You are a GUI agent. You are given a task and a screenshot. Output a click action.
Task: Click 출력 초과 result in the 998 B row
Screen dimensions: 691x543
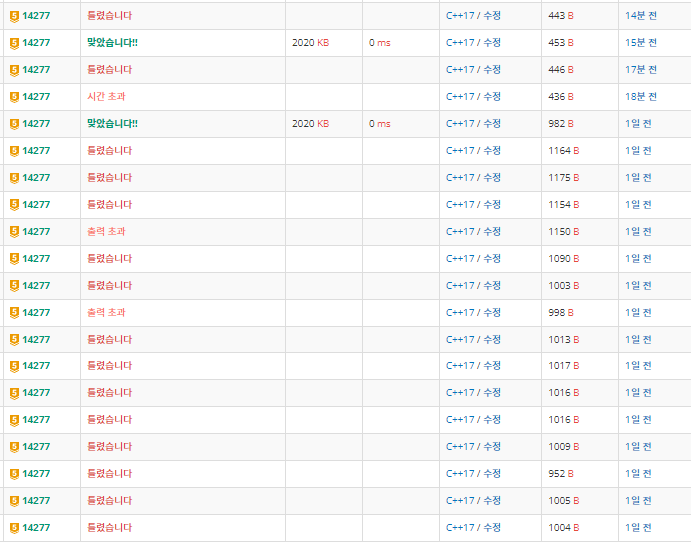[106, 312]
